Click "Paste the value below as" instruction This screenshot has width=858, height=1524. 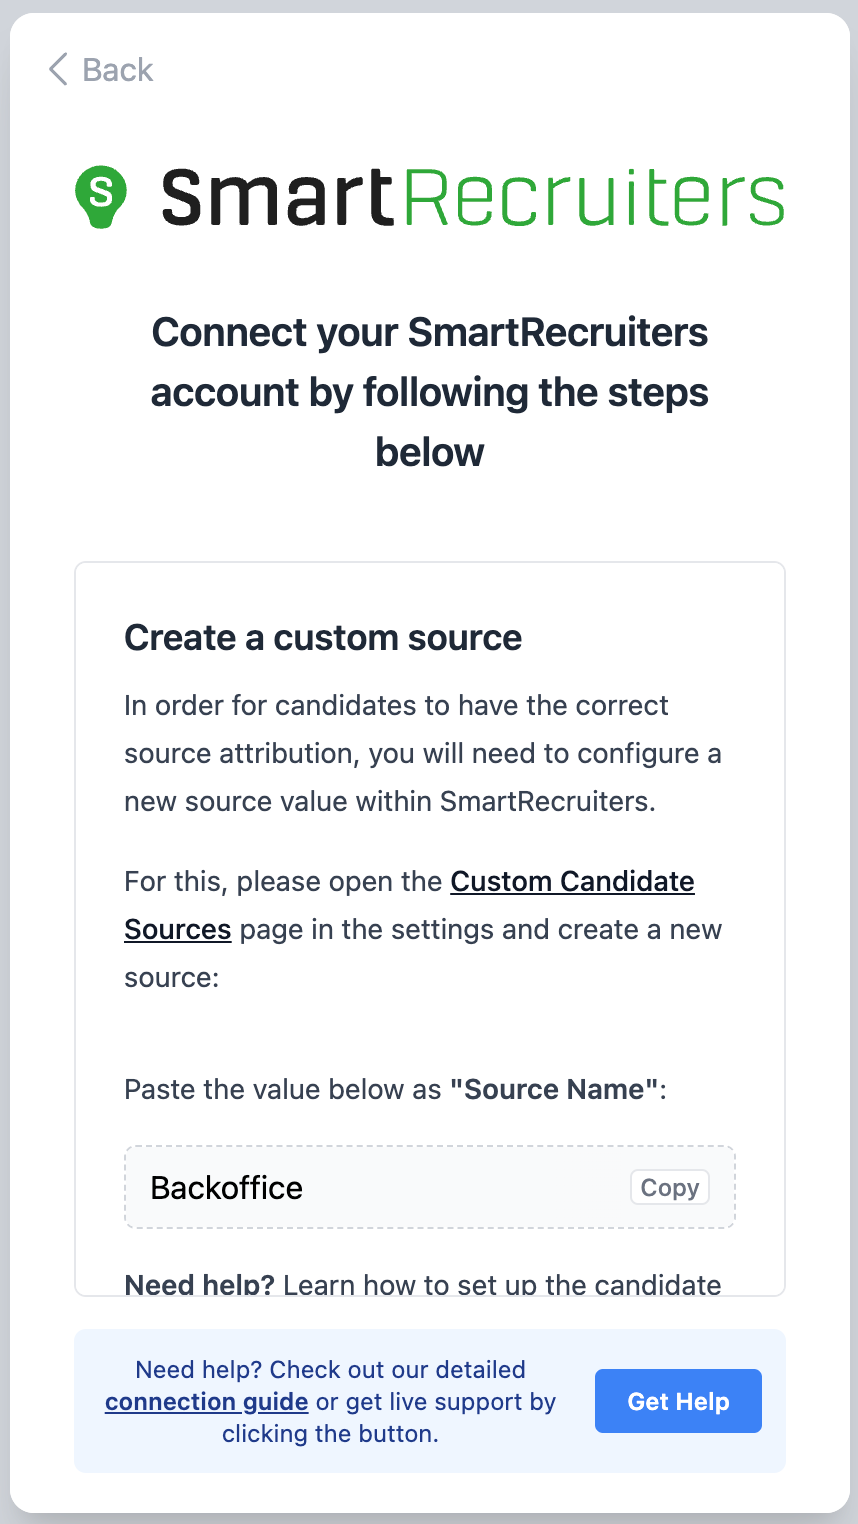(282, 1089)
